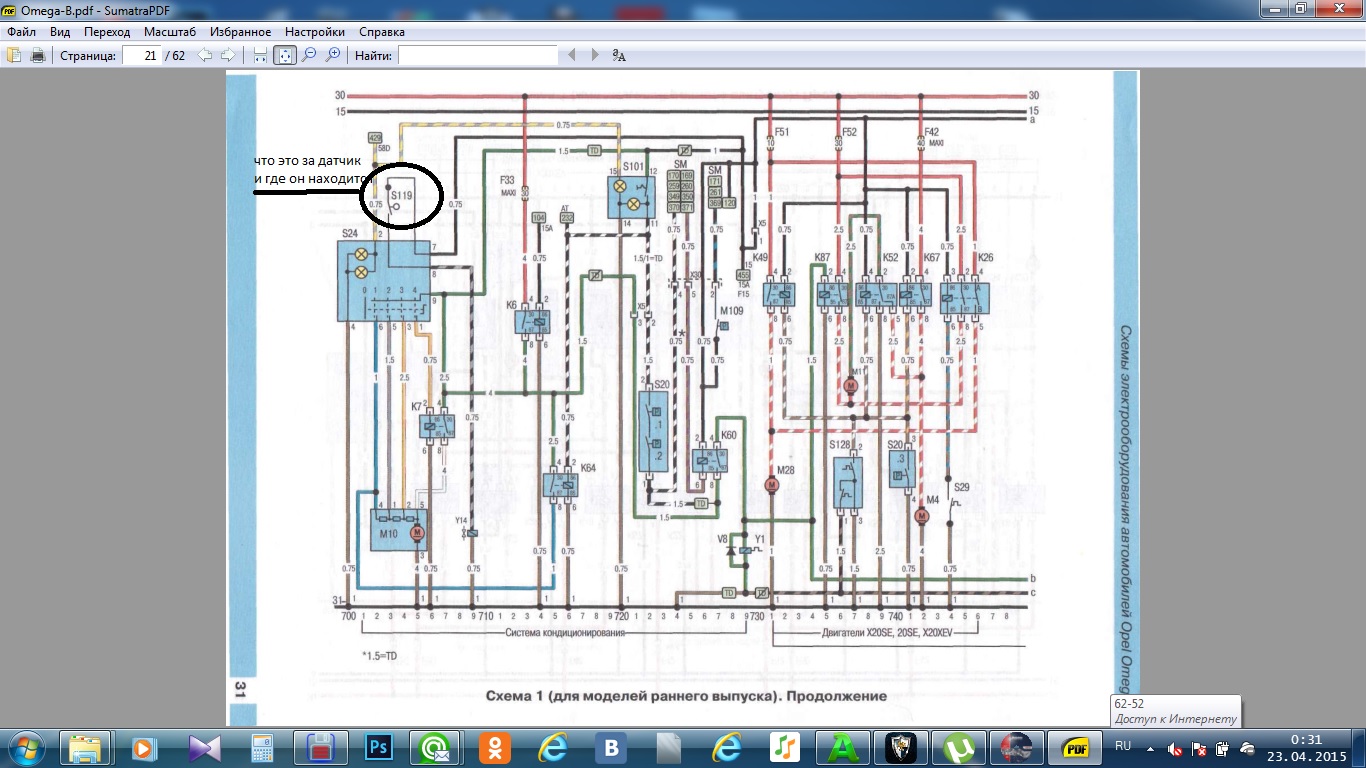Select Fit Page view icon
Screen dimensions: 1366x768
pos(285,55)
